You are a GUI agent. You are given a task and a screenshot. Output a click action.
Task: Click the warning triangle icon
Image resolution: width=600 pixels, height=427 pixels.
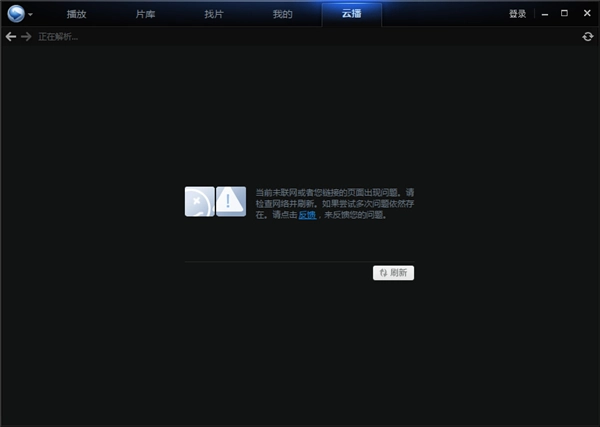(x=231, y=202)
